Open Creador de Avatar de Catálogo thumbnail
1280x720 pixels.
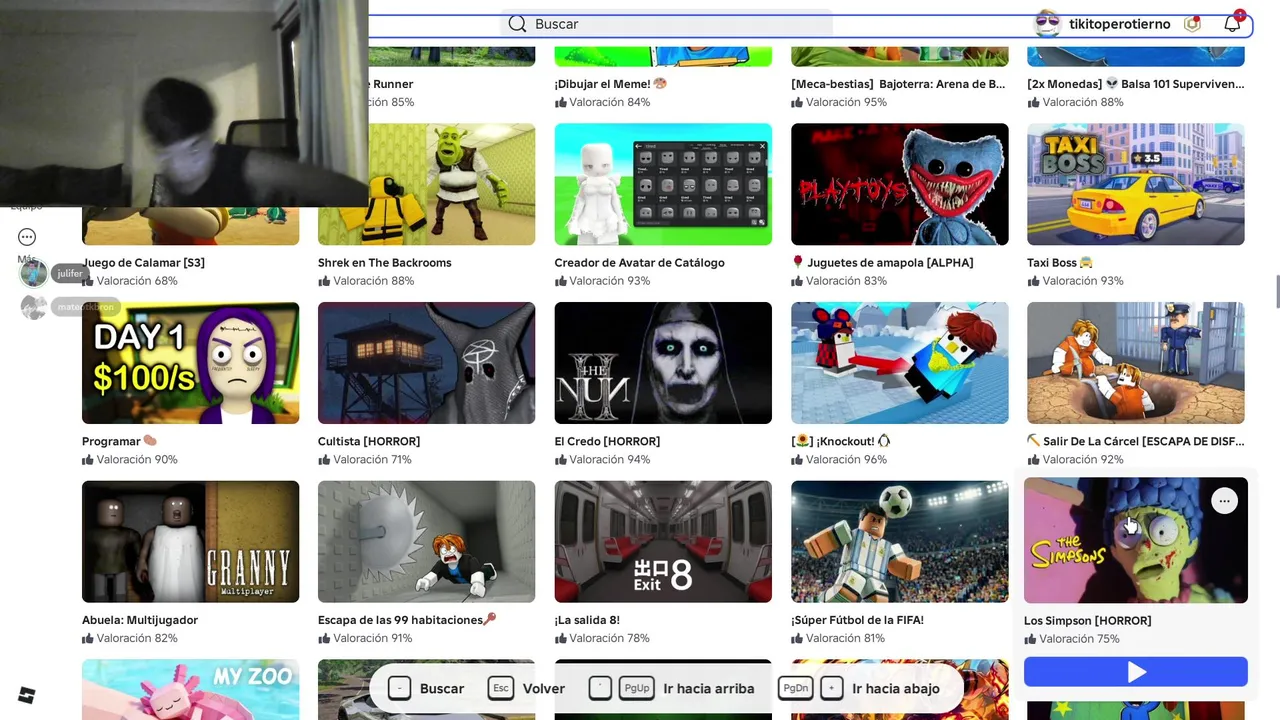coord(663,184)
